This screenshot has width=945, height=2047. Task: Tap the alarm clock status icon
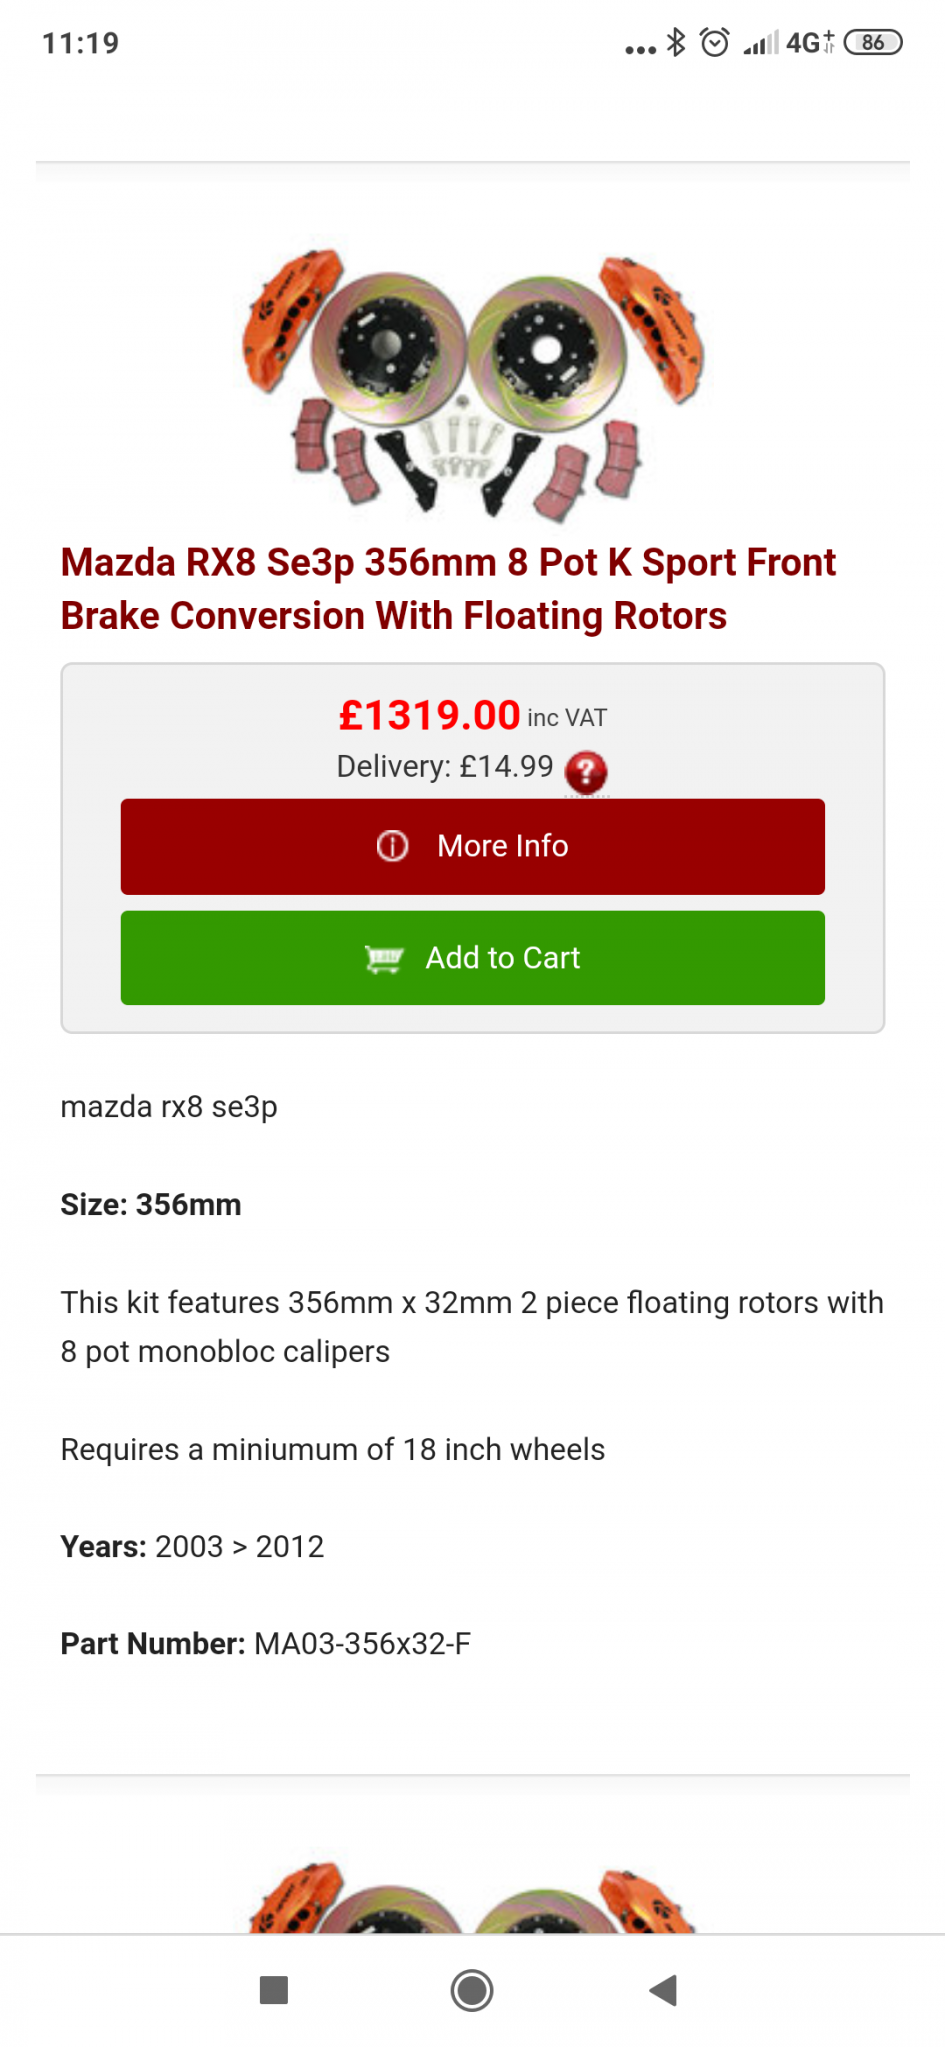coord(714,43)
